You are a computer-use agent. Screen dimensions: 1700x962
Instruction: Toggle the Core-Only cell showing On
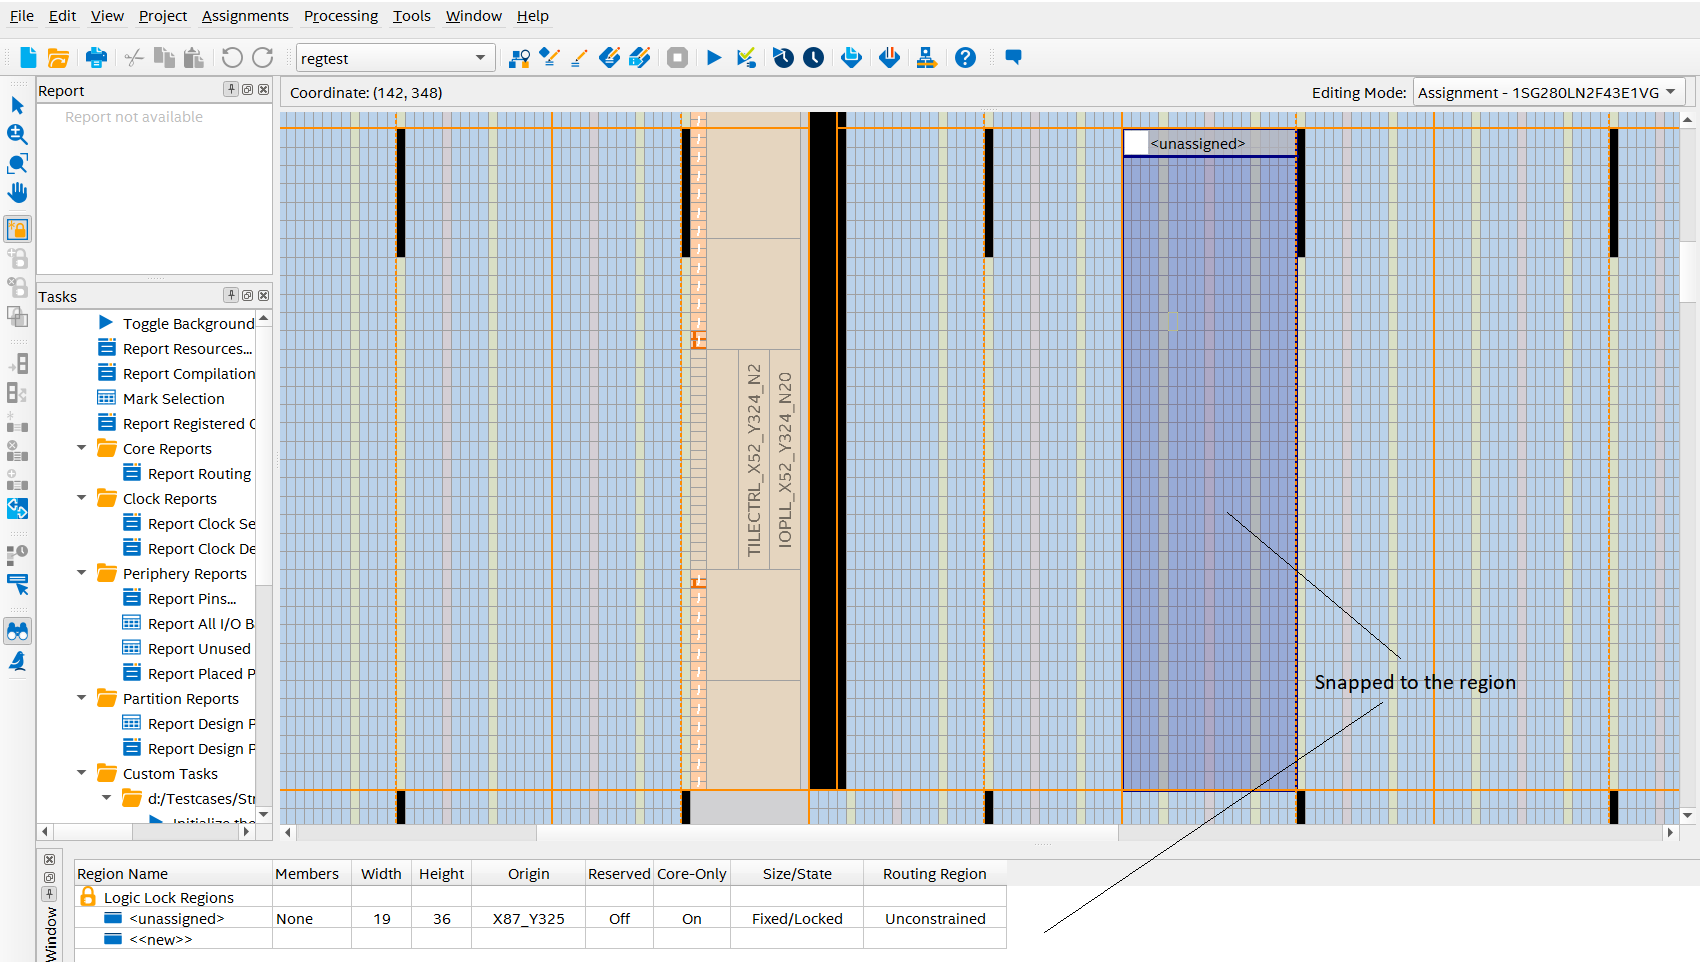pos(691,919)
